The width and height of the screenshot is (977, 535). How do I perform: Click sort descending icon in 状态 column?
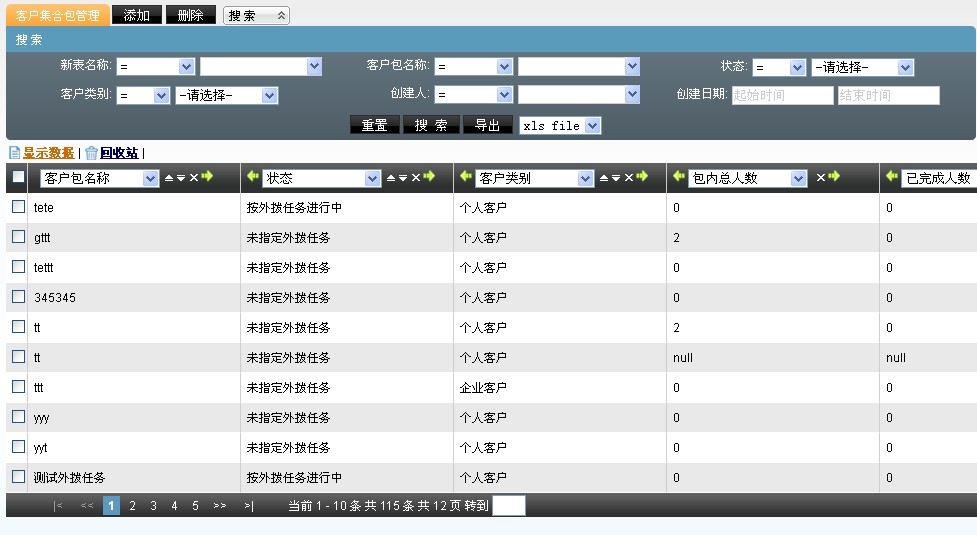coord(403,178)
